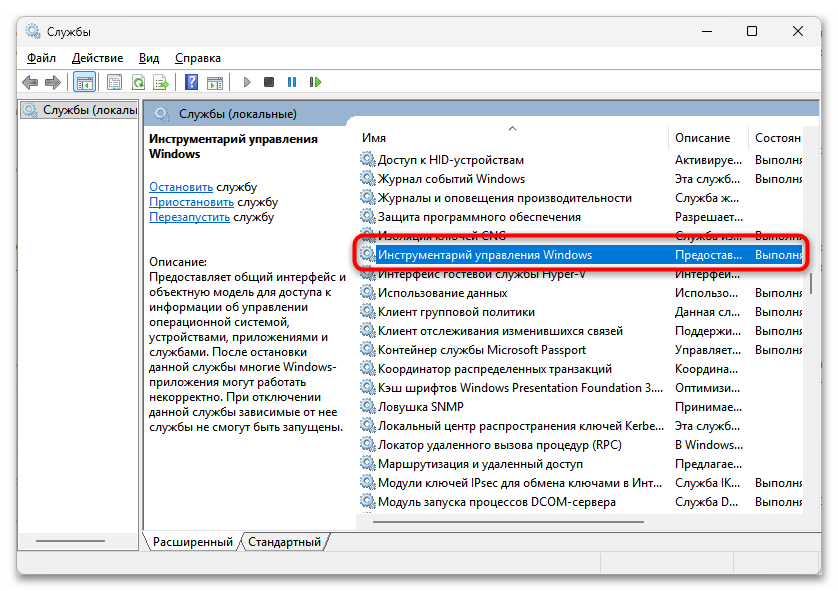
Task: Select Клиент отслеживания изменившихся связей service
Action: 580,331
